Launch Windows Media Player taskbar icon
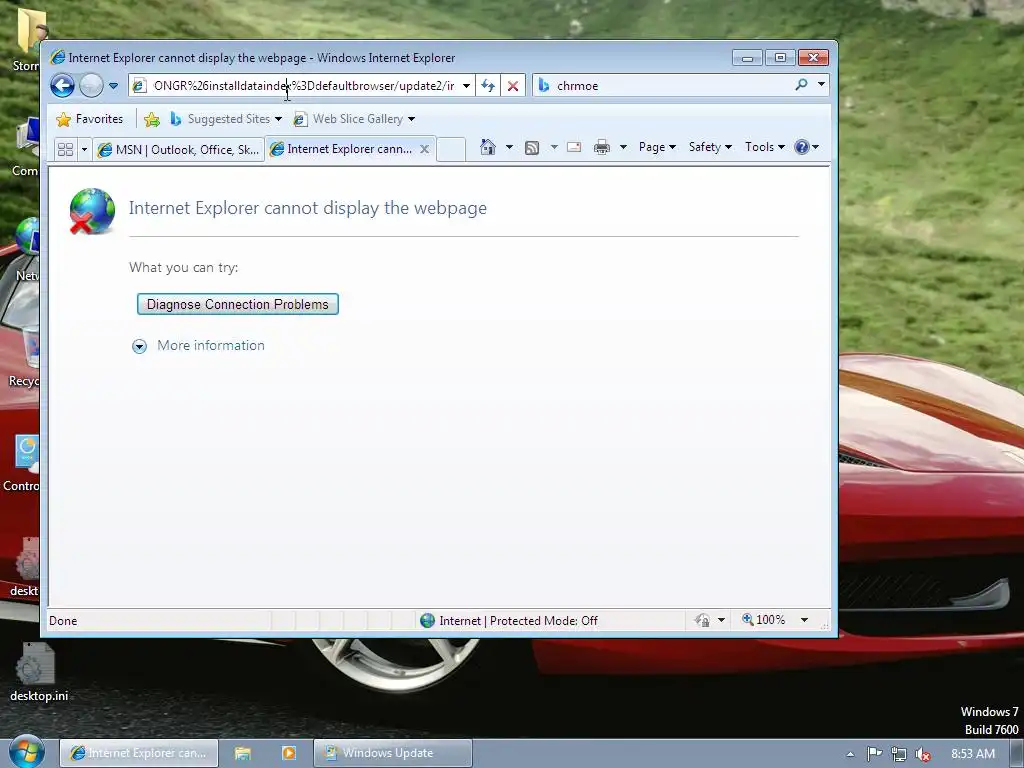Screen dimensions: 1024x768 pyautogui.click(x=289, y=754)
